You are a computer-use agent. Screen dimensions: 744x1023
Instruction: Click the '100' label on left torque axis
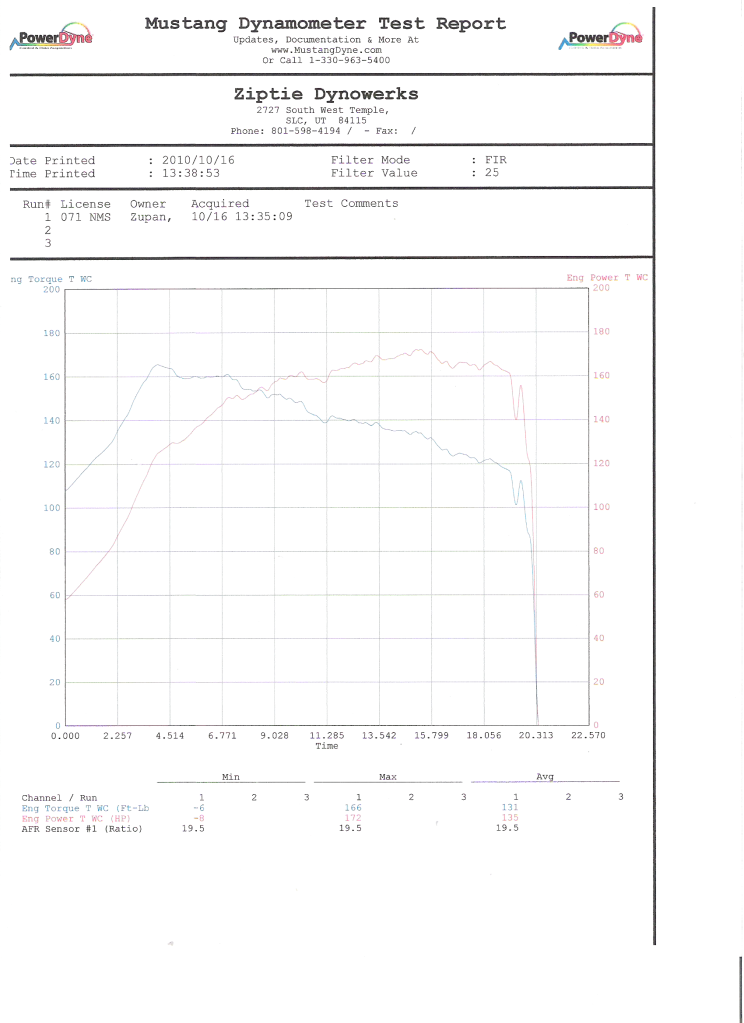tap(52, 508)
